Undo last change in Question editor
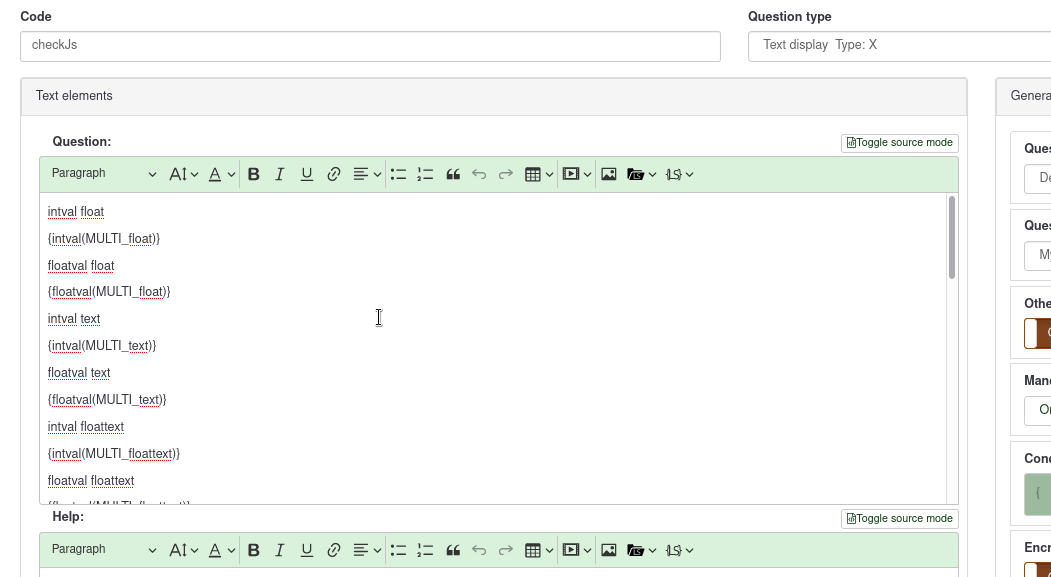The width and height of the screenshot is (1051, 577). pyautogui.click(x=479, y=174)
